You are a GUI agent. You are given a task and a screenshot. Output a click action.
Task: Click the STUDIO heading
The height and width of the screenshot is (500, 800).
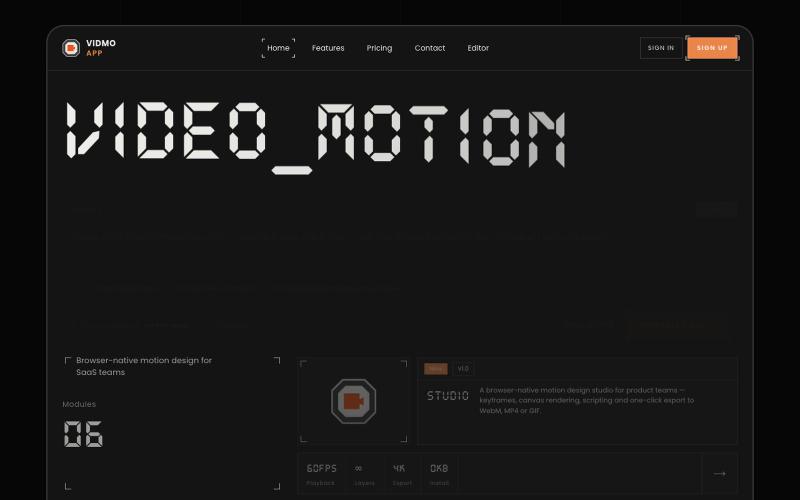[448, 396]
